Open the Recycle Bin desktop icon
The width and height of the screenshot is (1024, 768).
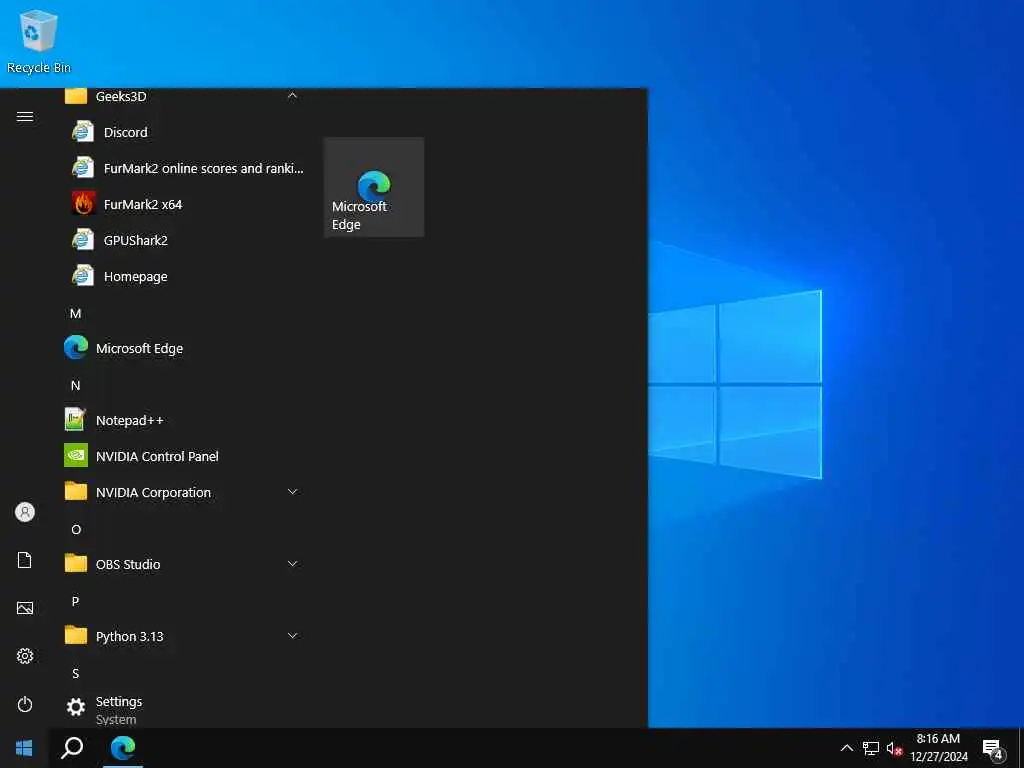click(x=39, y=42)
